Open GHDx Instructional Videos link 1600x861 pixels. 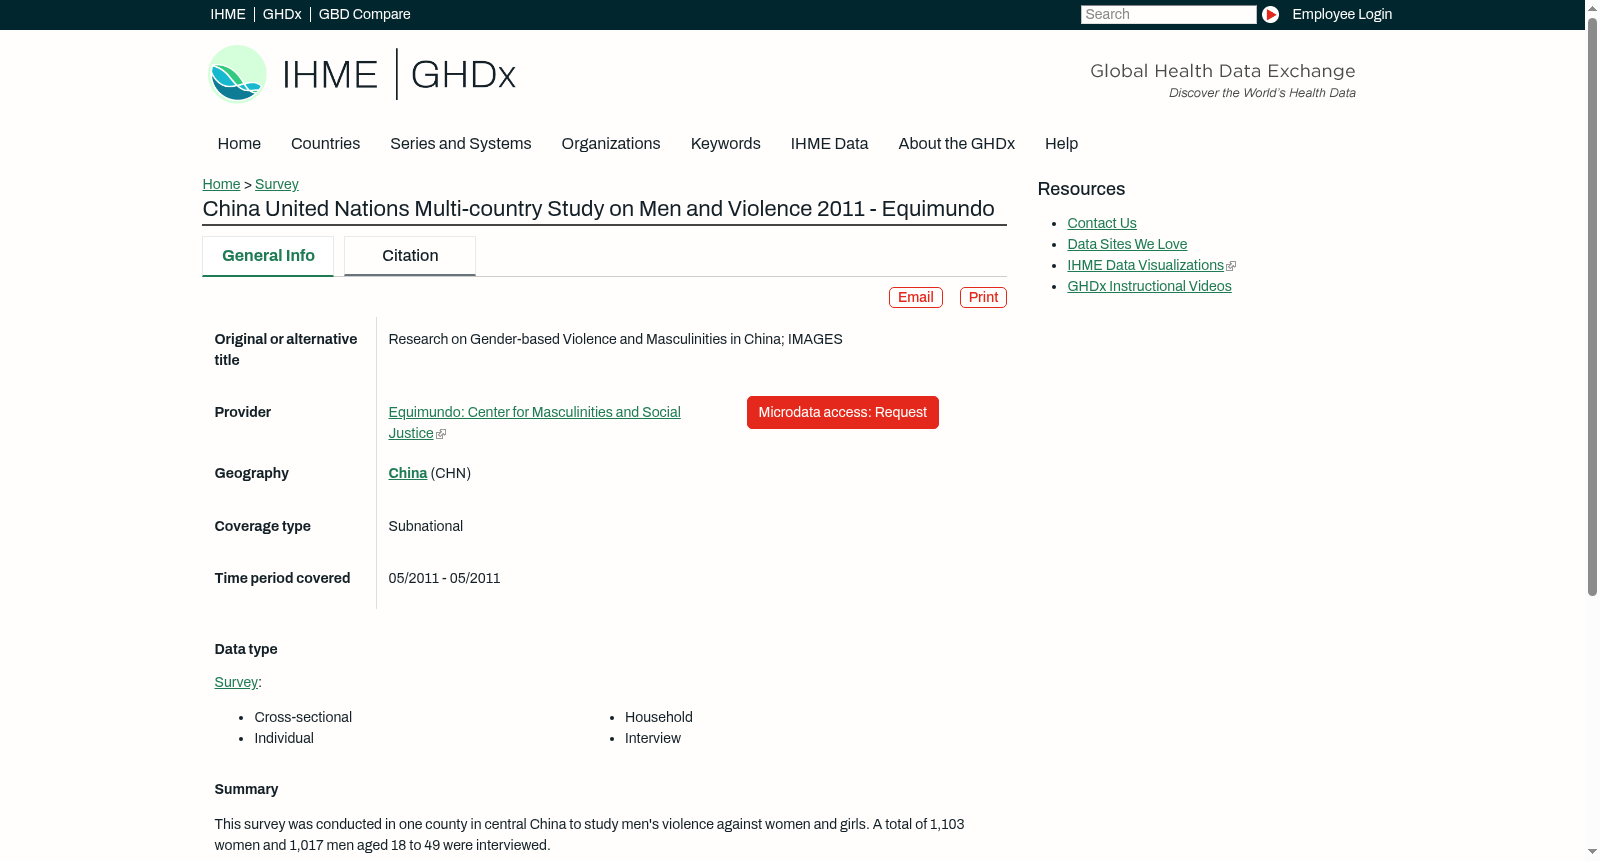click(x=1150, y=286)
